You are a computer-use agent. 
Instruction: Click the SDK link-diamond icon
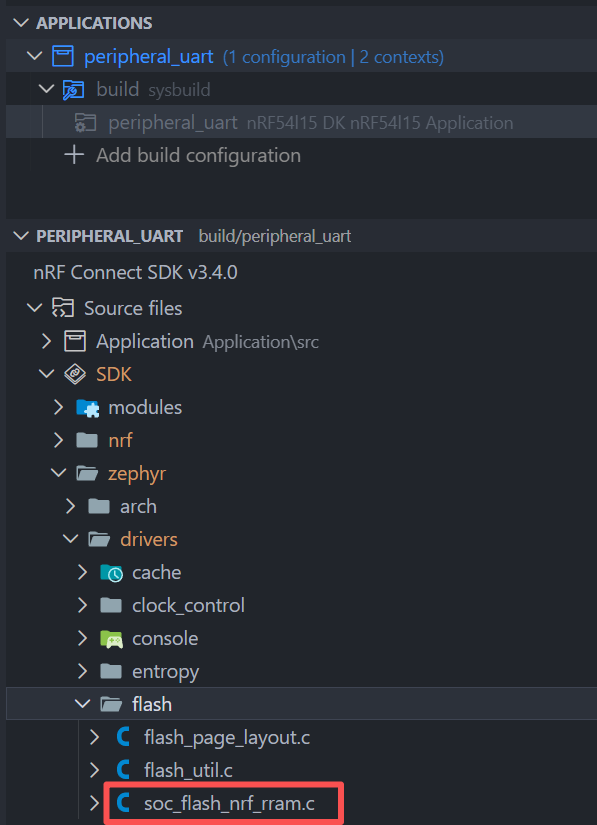click(x=75, y=374)
